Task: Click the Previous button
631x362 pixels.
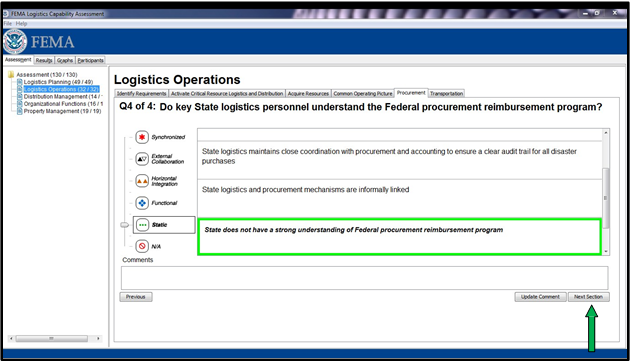Action: point(136,297)
